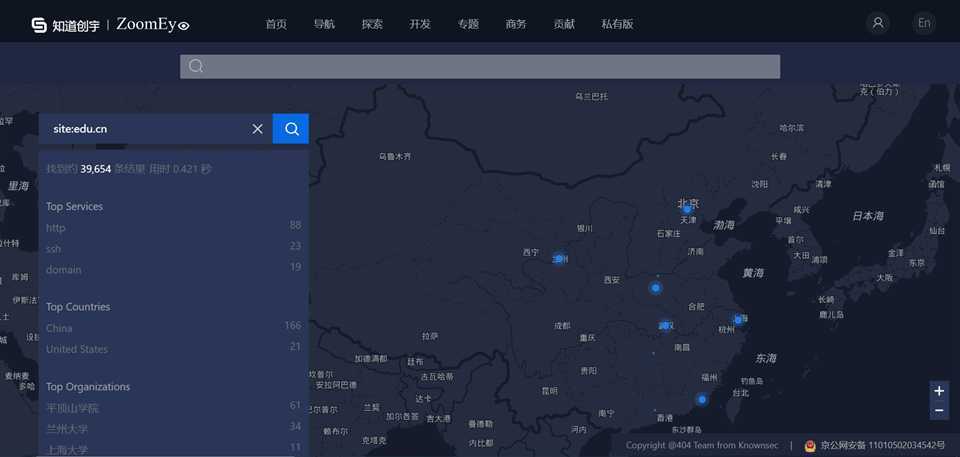This screenshot has width=960, height=457.
Task: Click the 东海 map label
Action: (765, 358)
